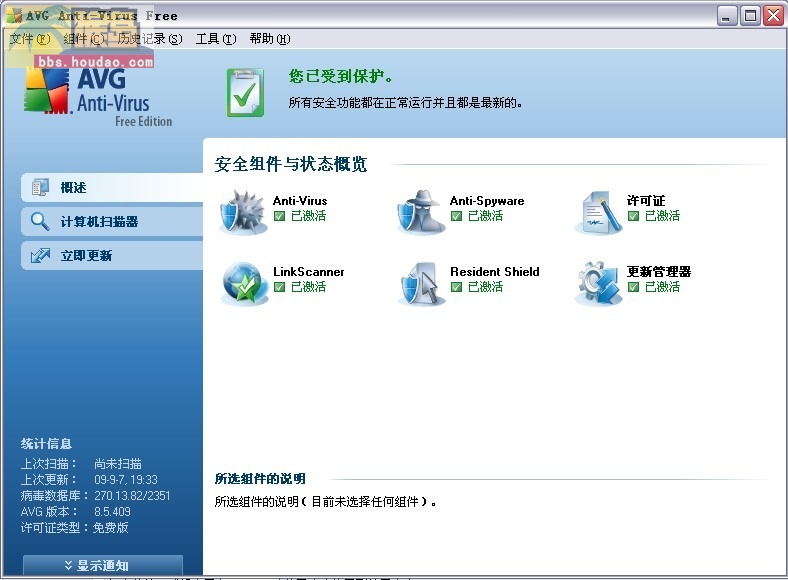
Task: Click the LinkScanner 已激活 check mark
Action: [x=279, y=287]
